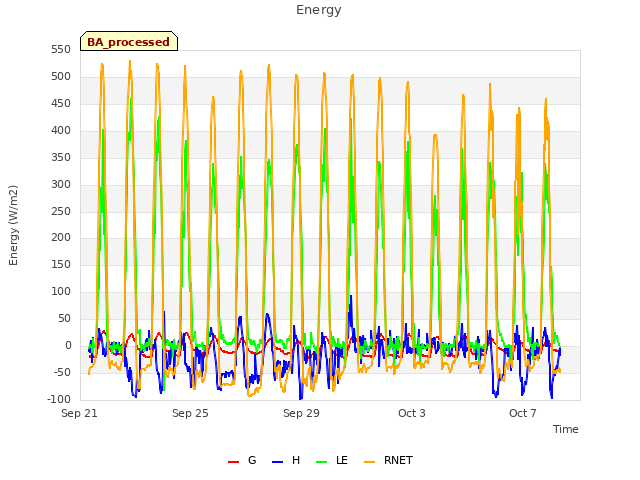The height and width of the screenshot is (480, 640).
Task: Click the Oct 7 x-axis tick label
Action: [x=522, y=413]
